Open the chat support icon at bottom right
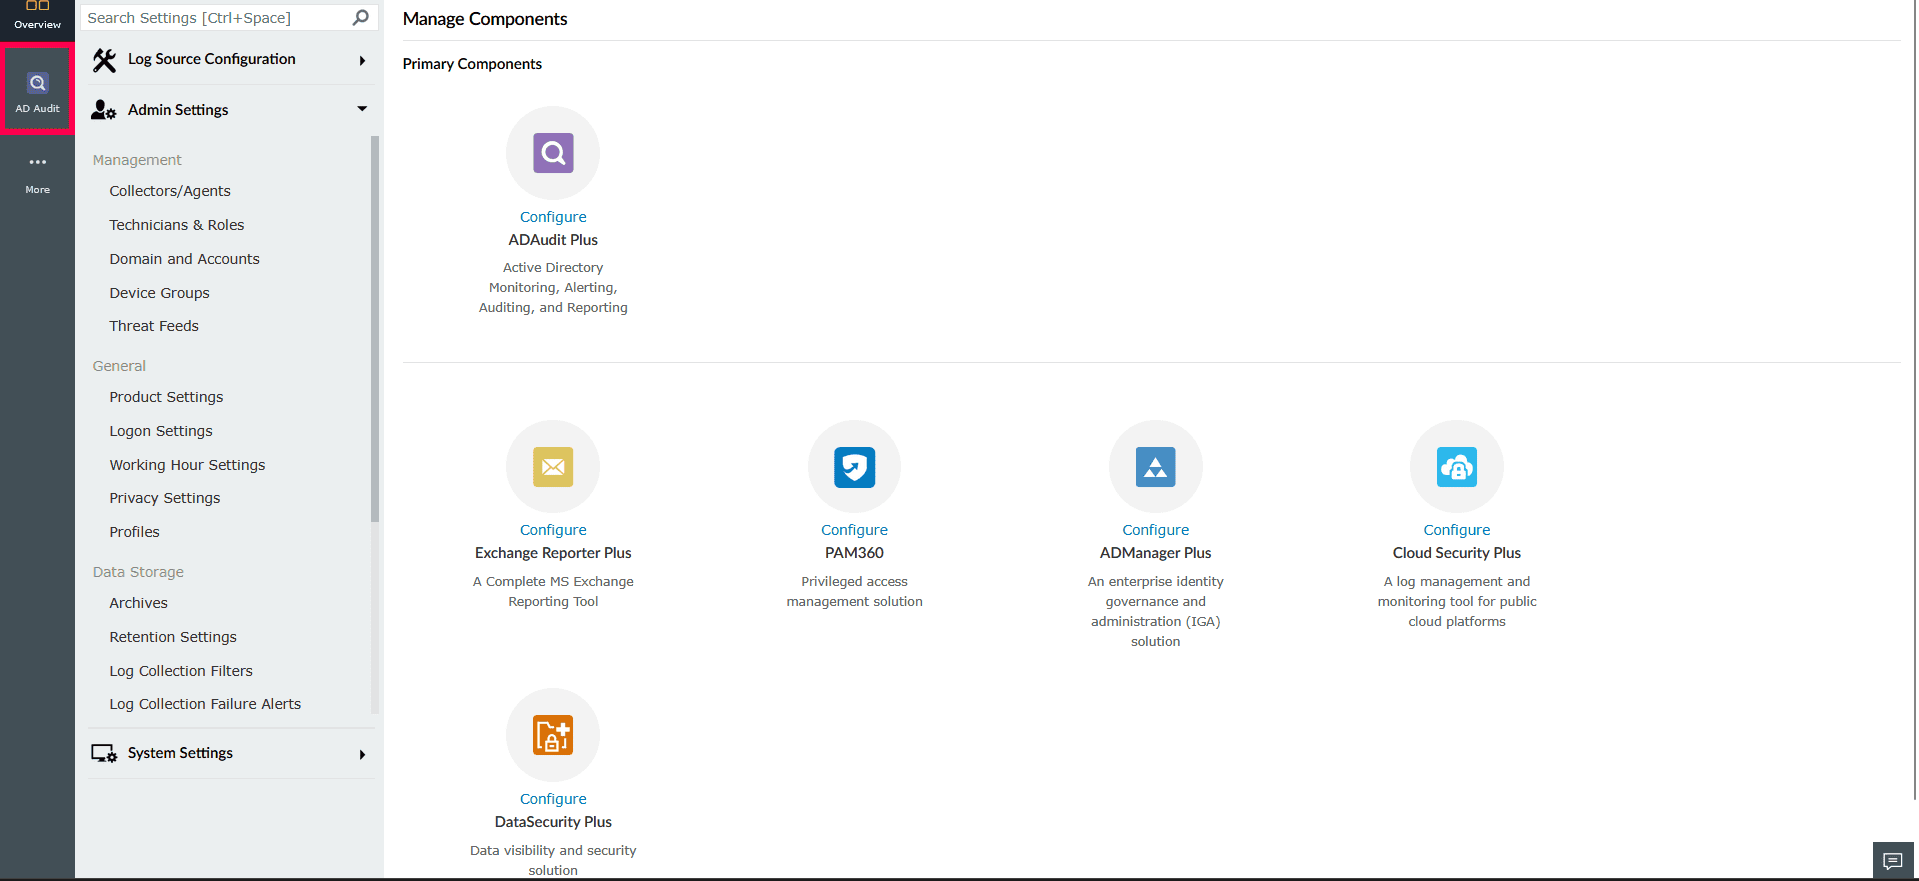The image size is (1919, 881). 1893,860
